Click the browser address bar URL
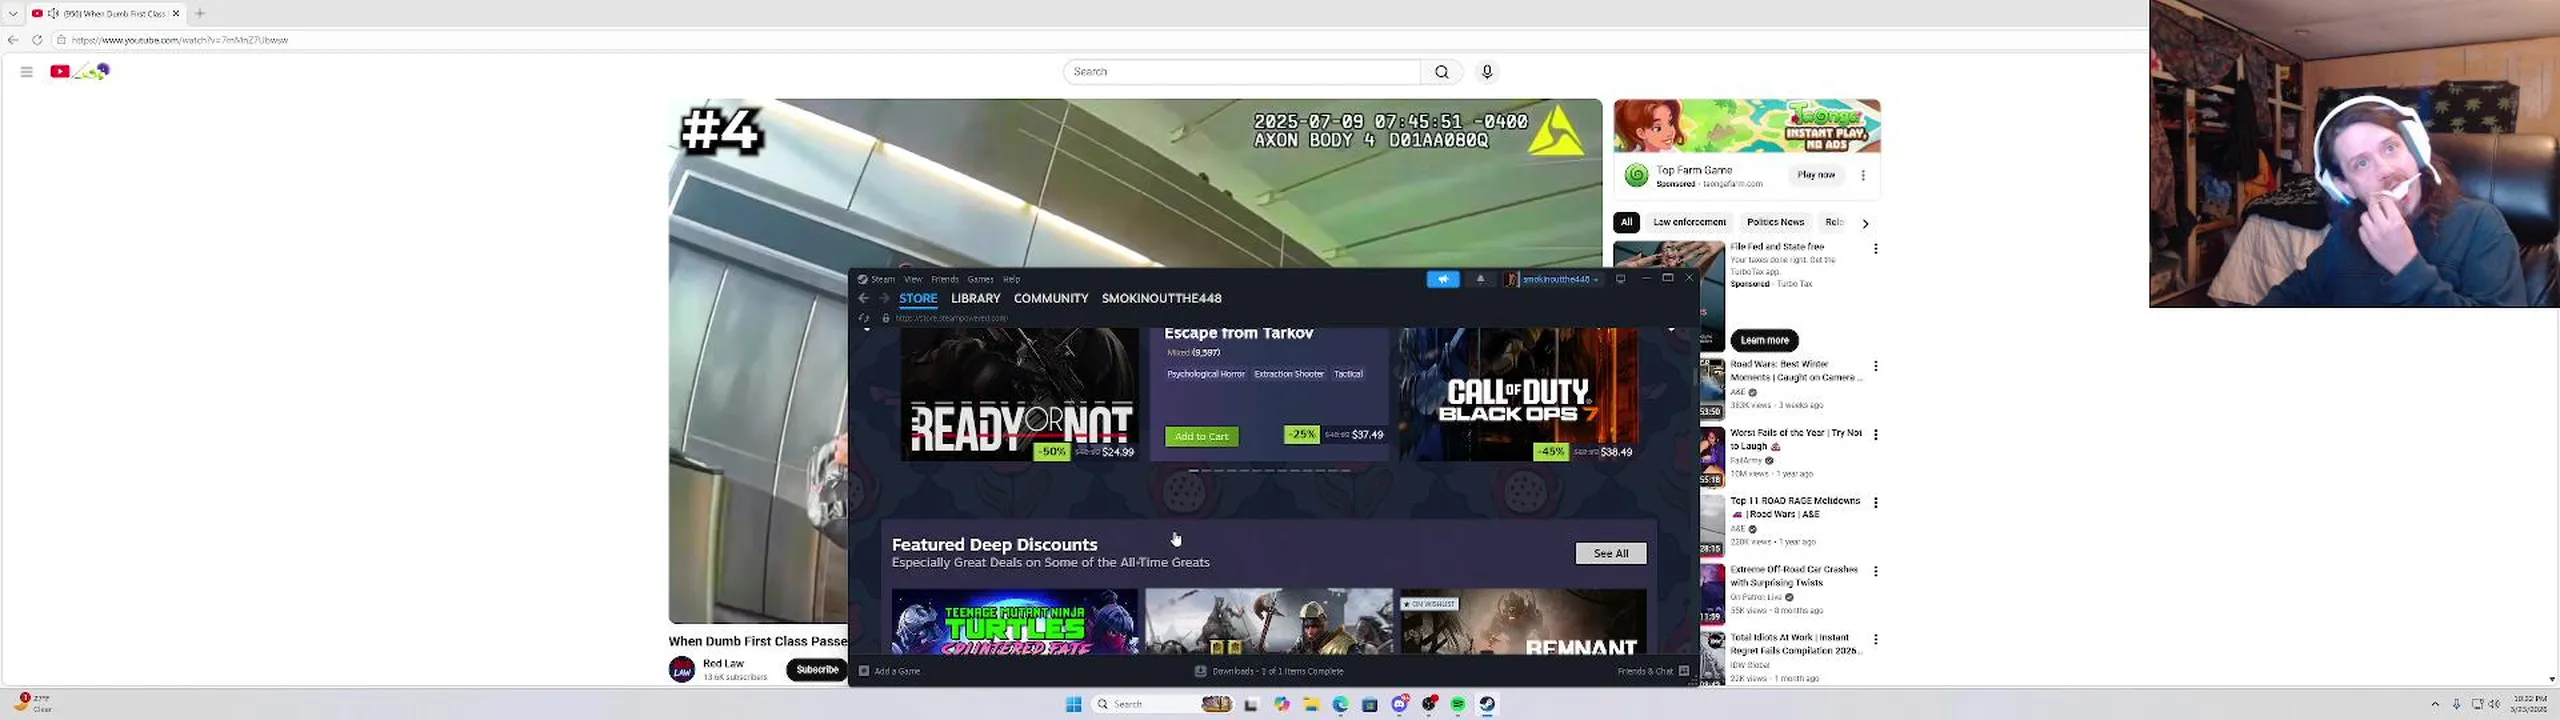The image size is (2560, 720). (180, 40)
